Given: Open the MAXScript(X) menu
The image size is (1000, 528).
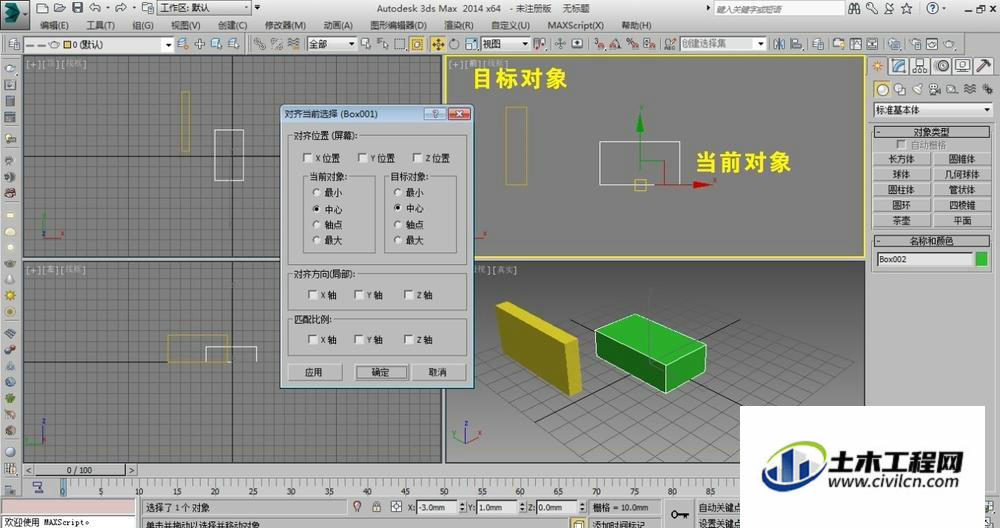Looking at the screenshot, I should (x=575, y=26).
